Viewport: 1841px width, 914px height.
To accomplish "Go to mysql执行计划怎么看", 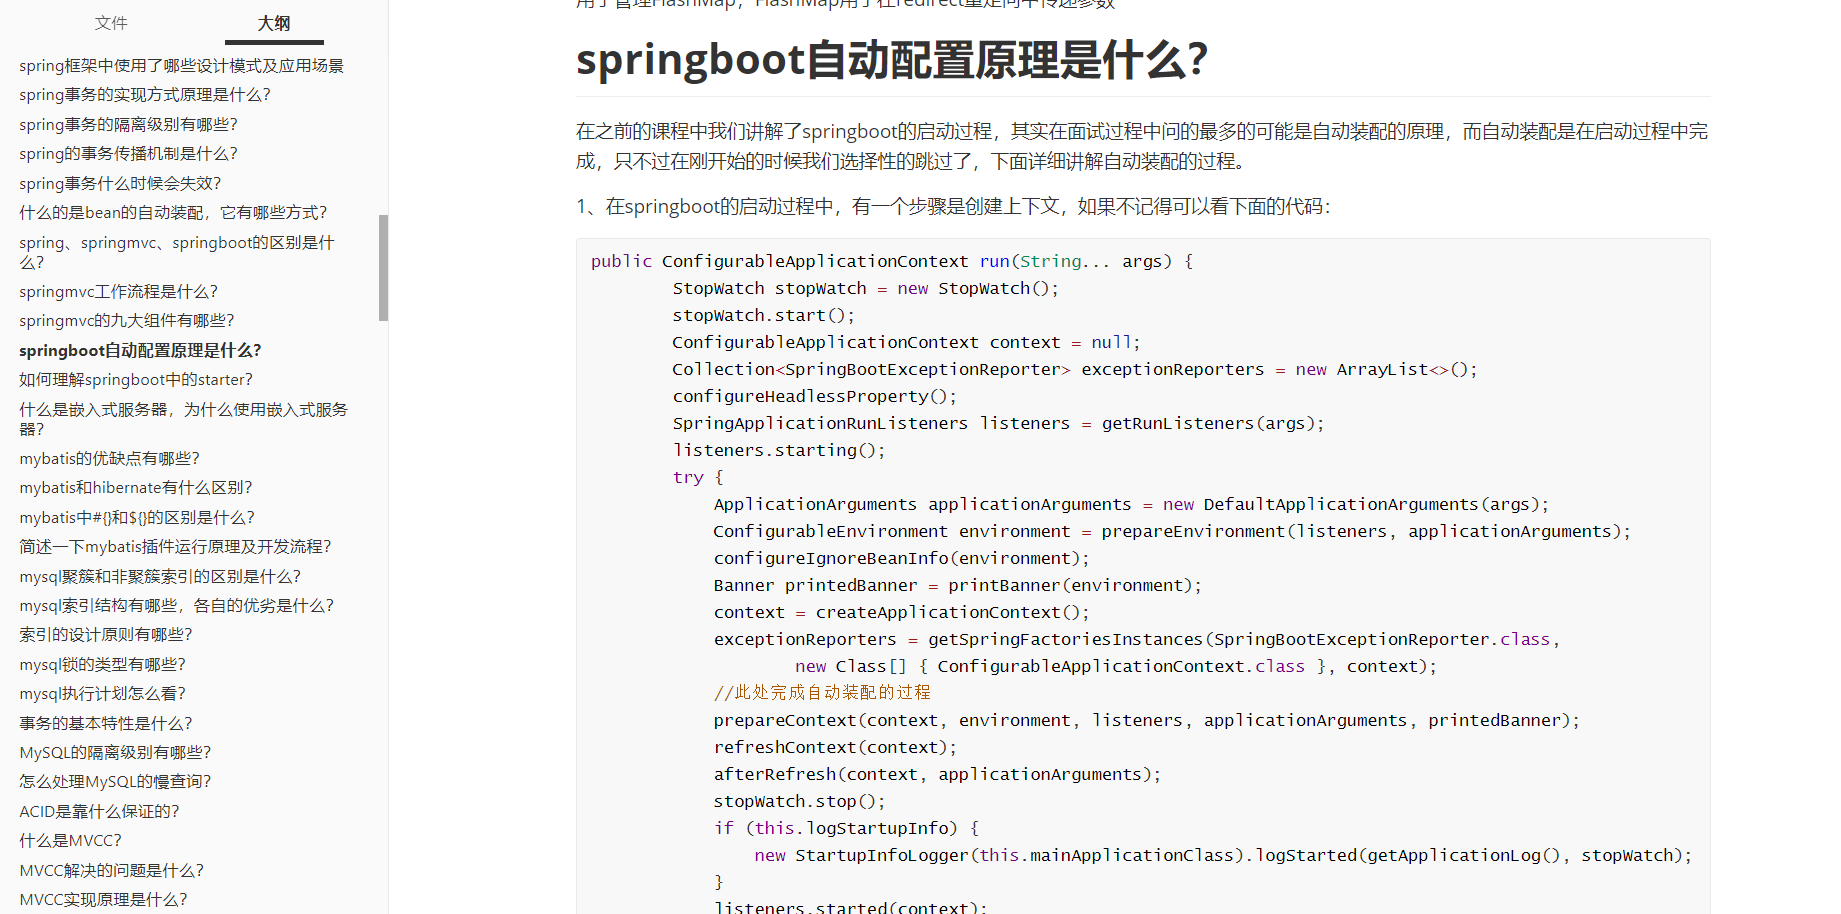I will coord(102,694).
